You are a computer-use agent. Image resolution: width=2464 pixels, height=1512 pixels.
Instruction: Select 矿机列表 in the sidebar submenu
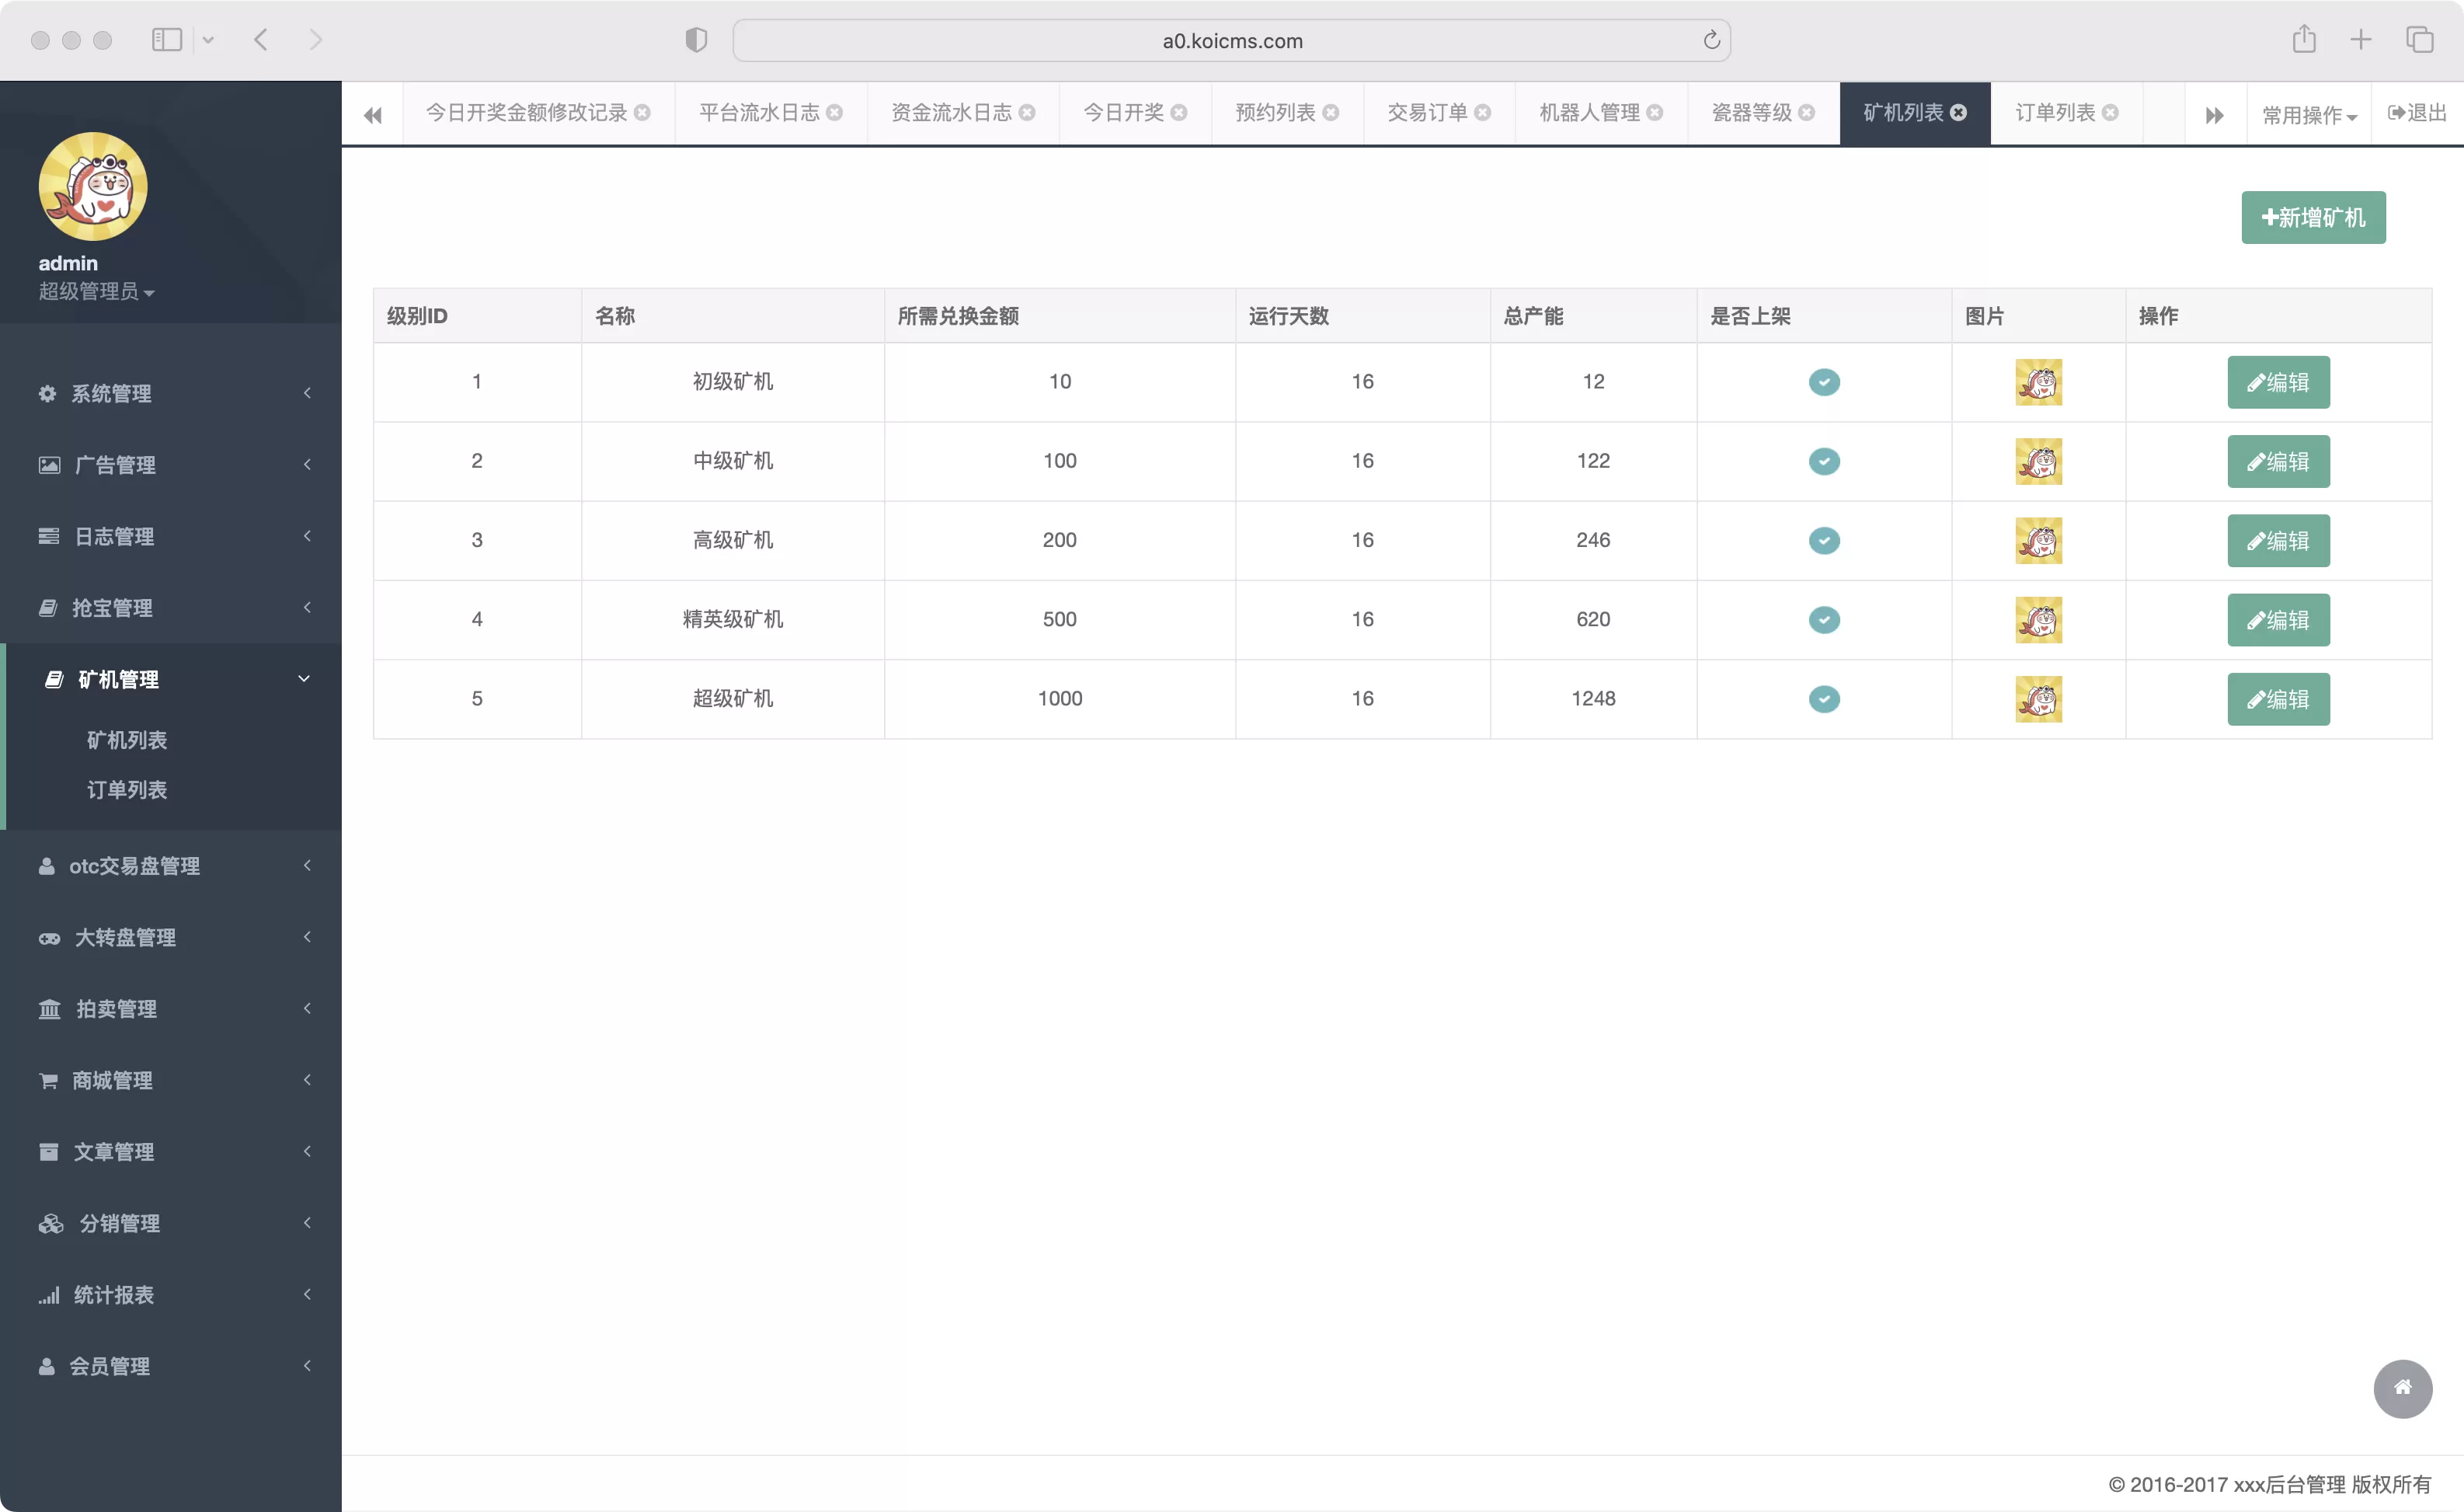pyautogui.click(x=127, y=740)
